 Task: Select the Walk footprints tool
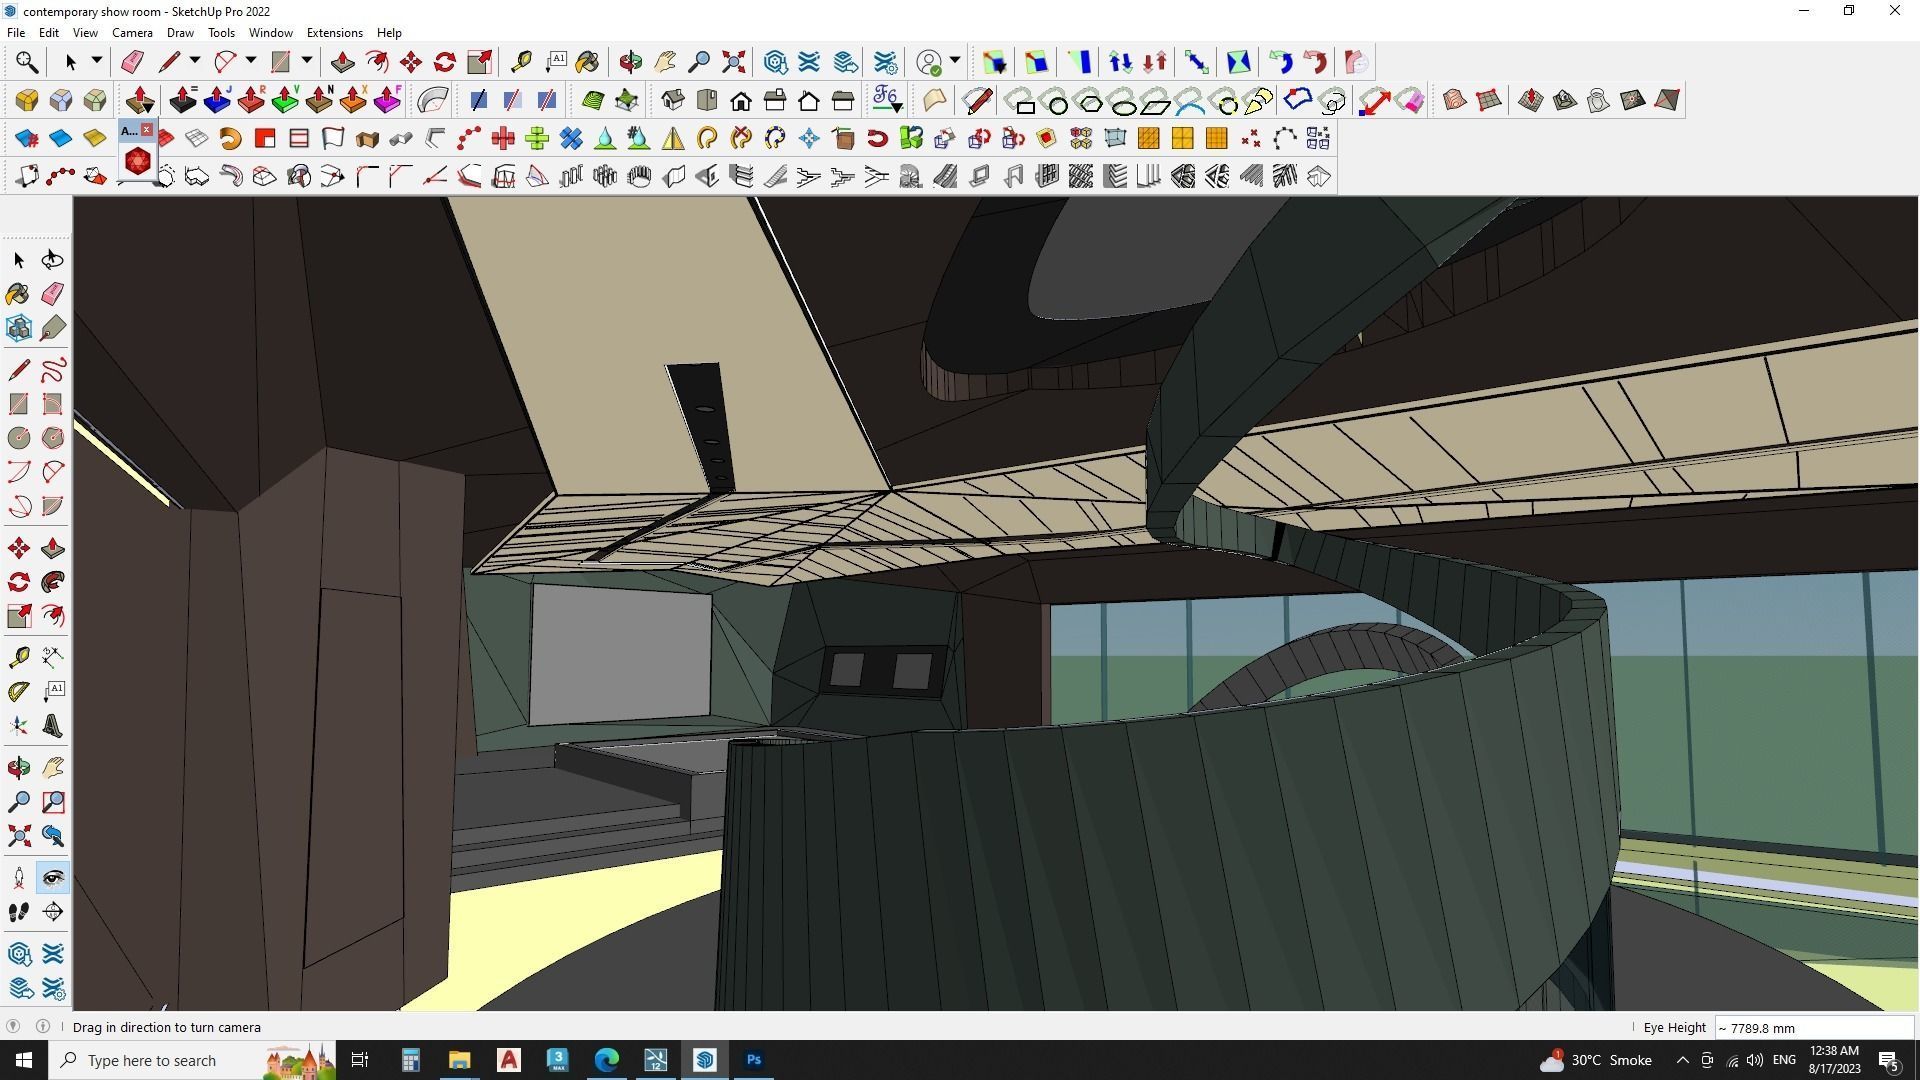(x=18, y=912)
